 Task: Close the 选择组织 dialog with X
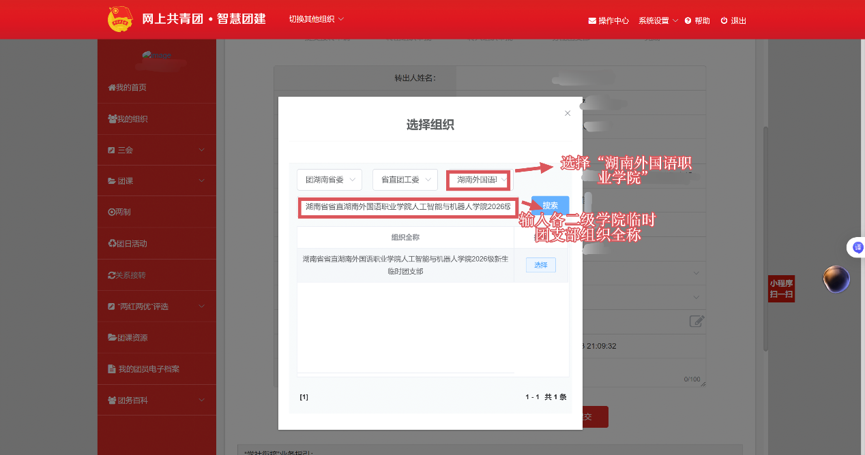tap(567, 113)
